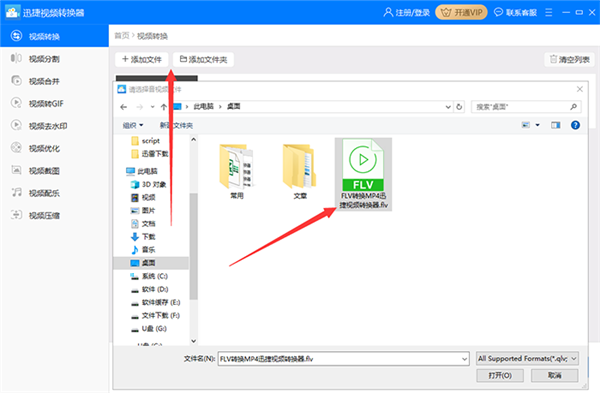Image resolution: width=600 pixels, height=393 pixels.
Task: Click the tree scrollbar up arrow
Action: pyautogui.click(x=194, y=140)
